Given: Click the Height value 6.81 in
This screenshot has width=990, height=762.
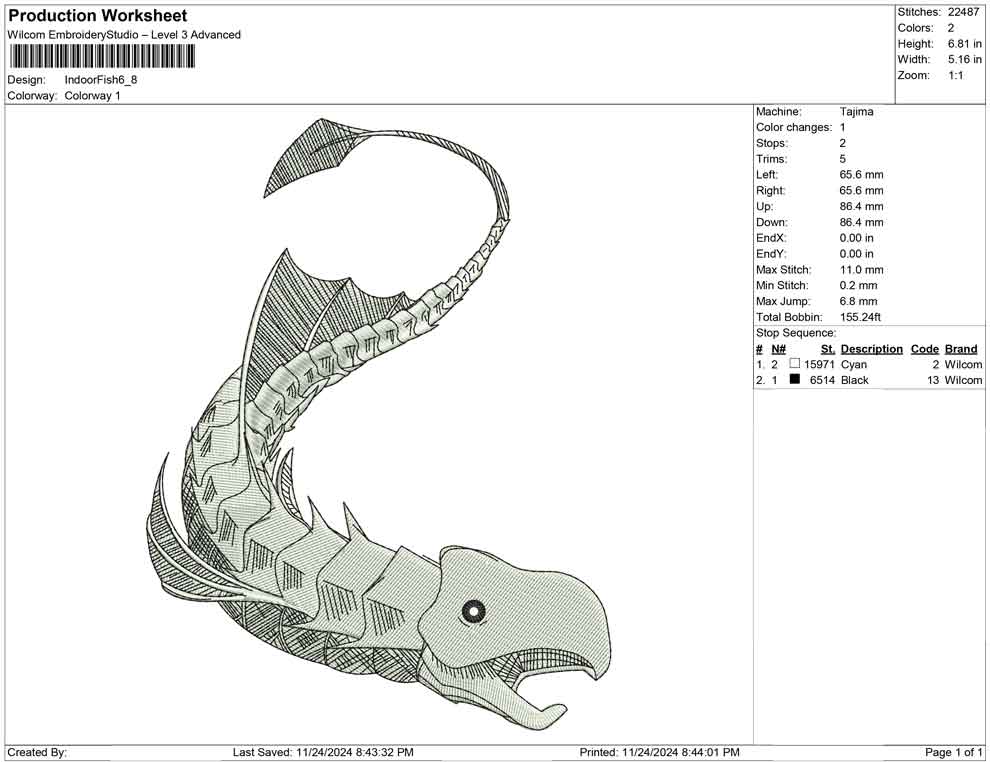Looking at the screenshot, I should tap(965, 44).
